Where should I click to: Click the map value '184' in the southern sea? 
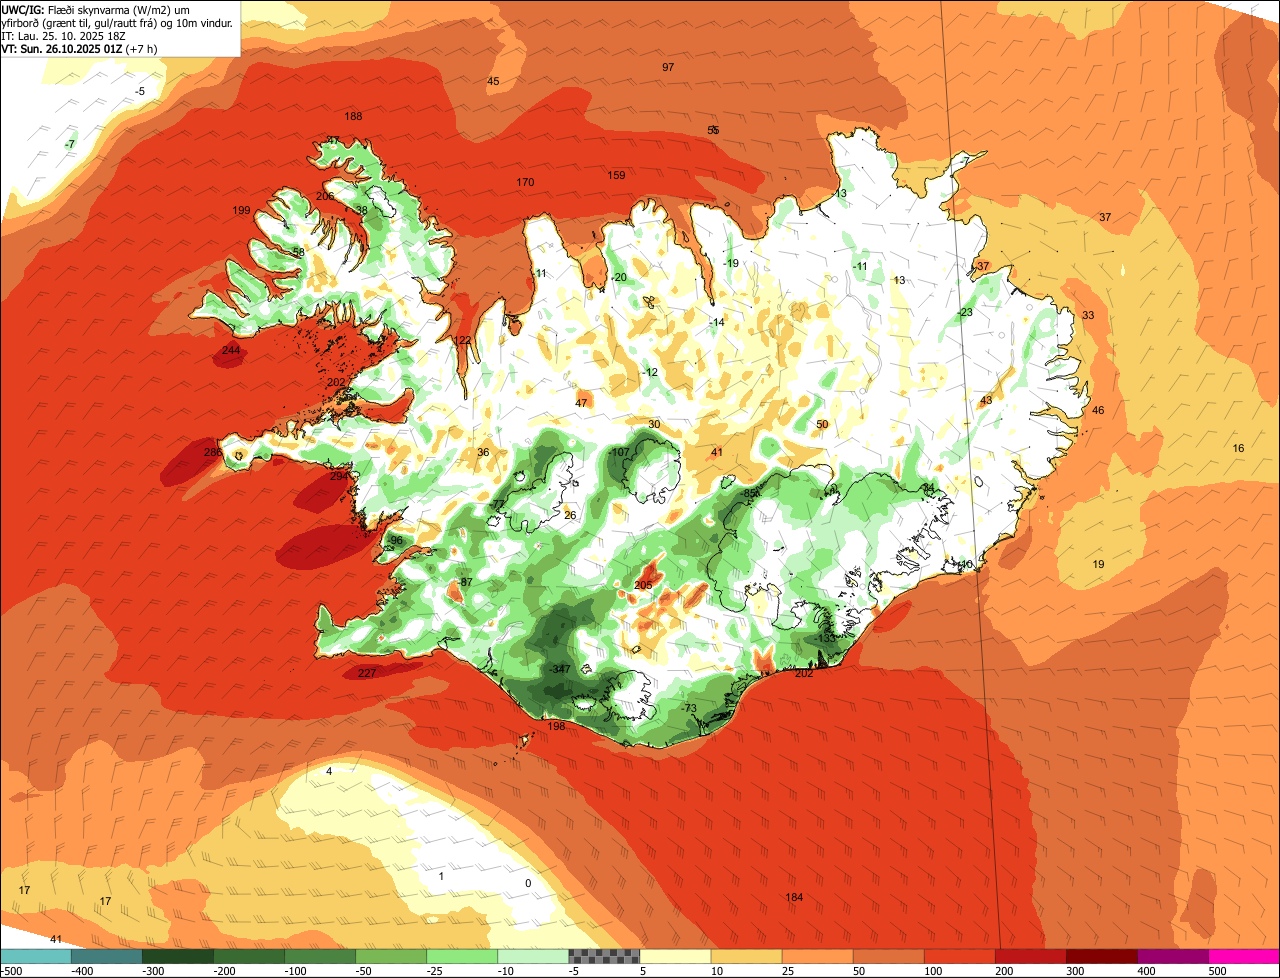794,897
